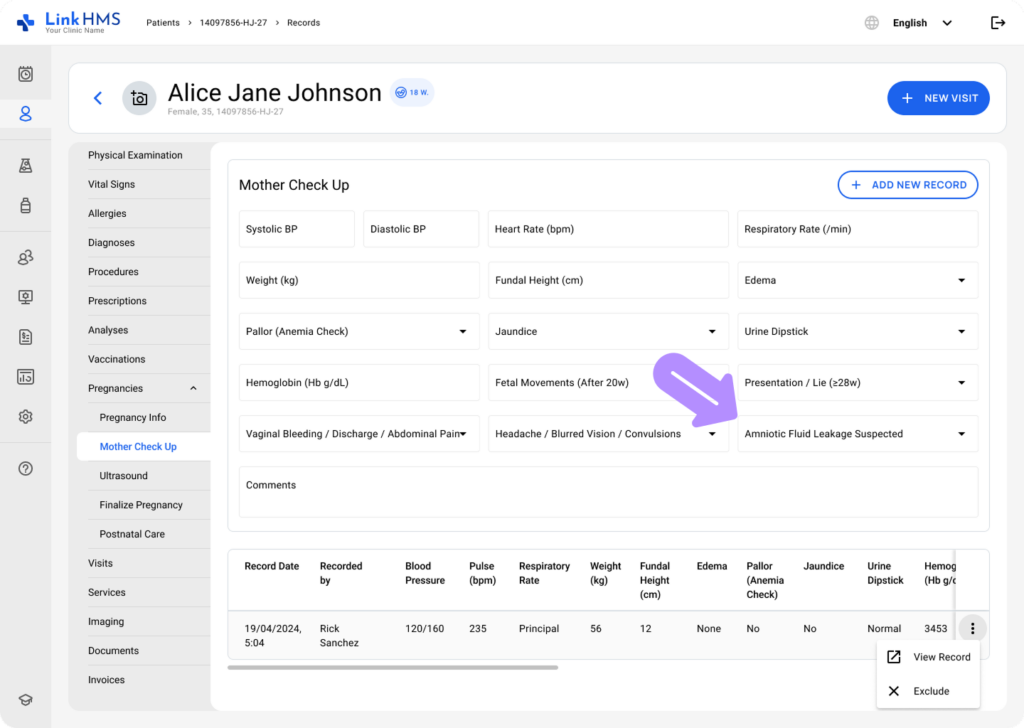Go back using the left arrow
Image resolution: width=1024 pixels, height=728 pixels.
tap(98, 98)
